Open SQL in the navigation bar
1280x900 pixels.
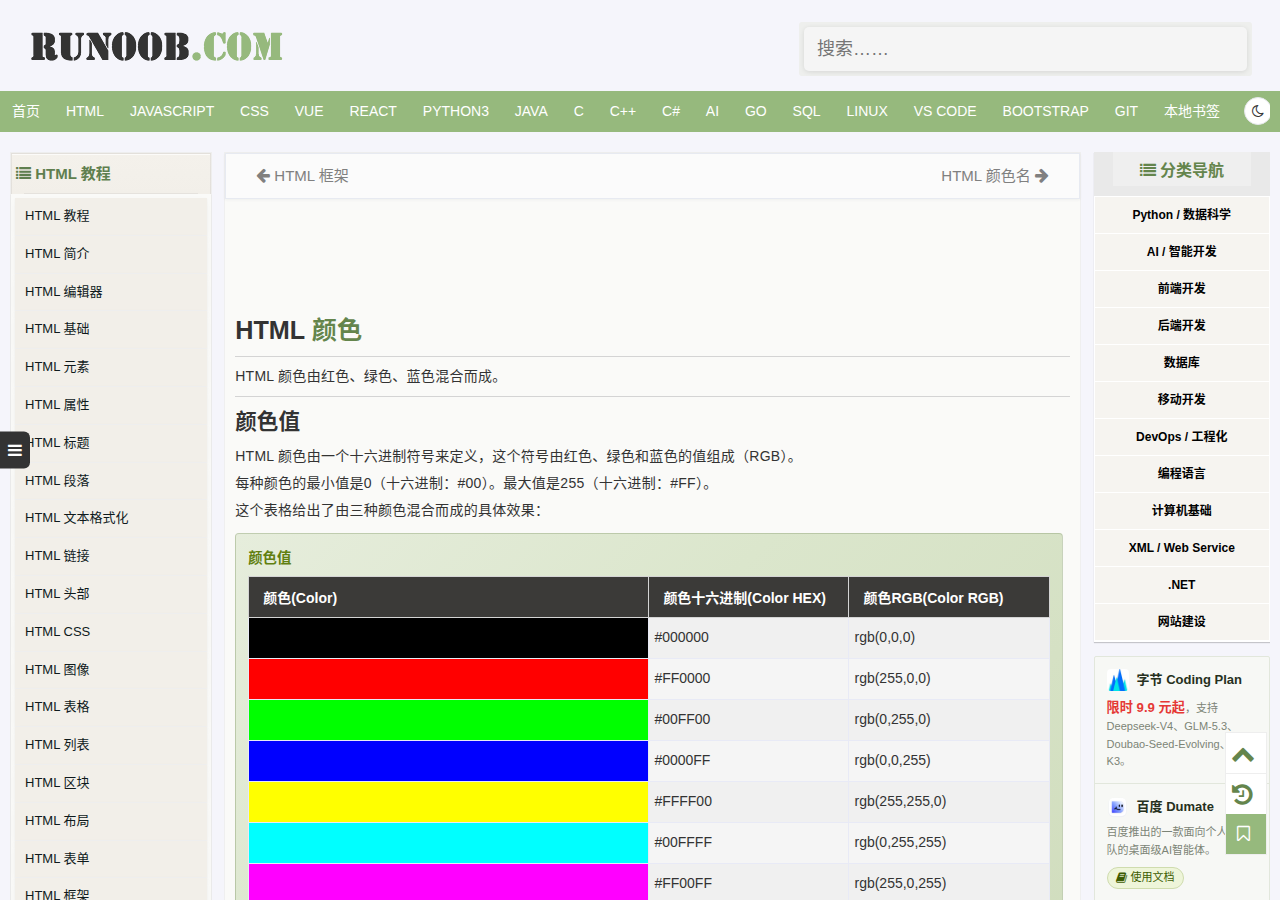pyautogui.click(x=806, y=111)
